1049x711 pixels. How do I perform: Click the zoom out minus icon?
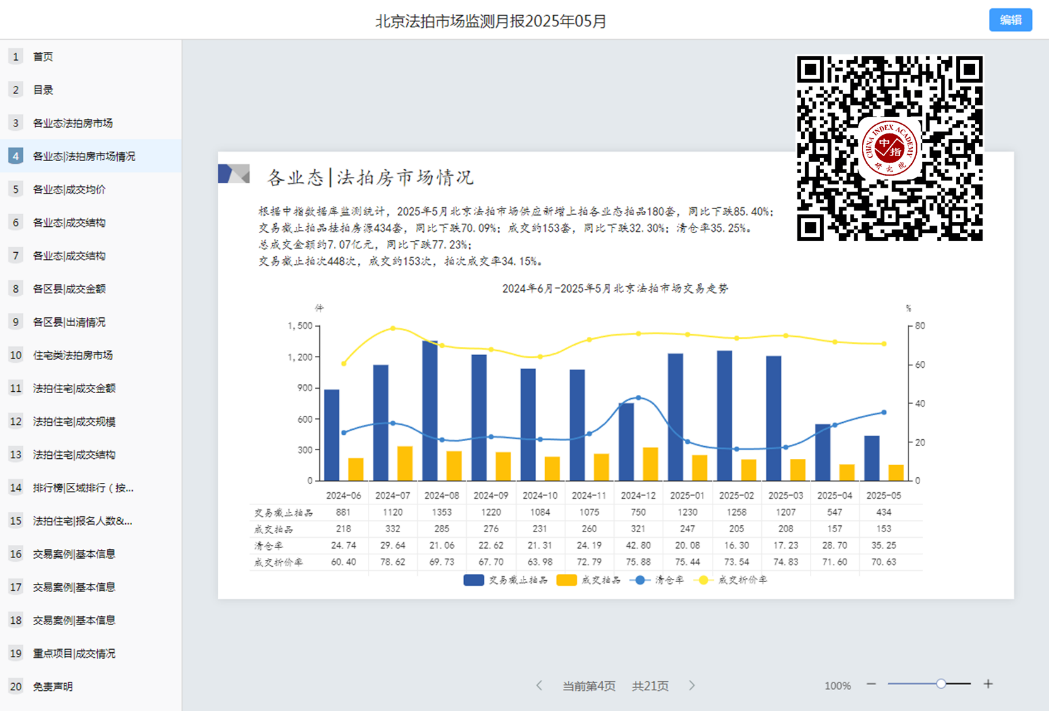(871, 684)
